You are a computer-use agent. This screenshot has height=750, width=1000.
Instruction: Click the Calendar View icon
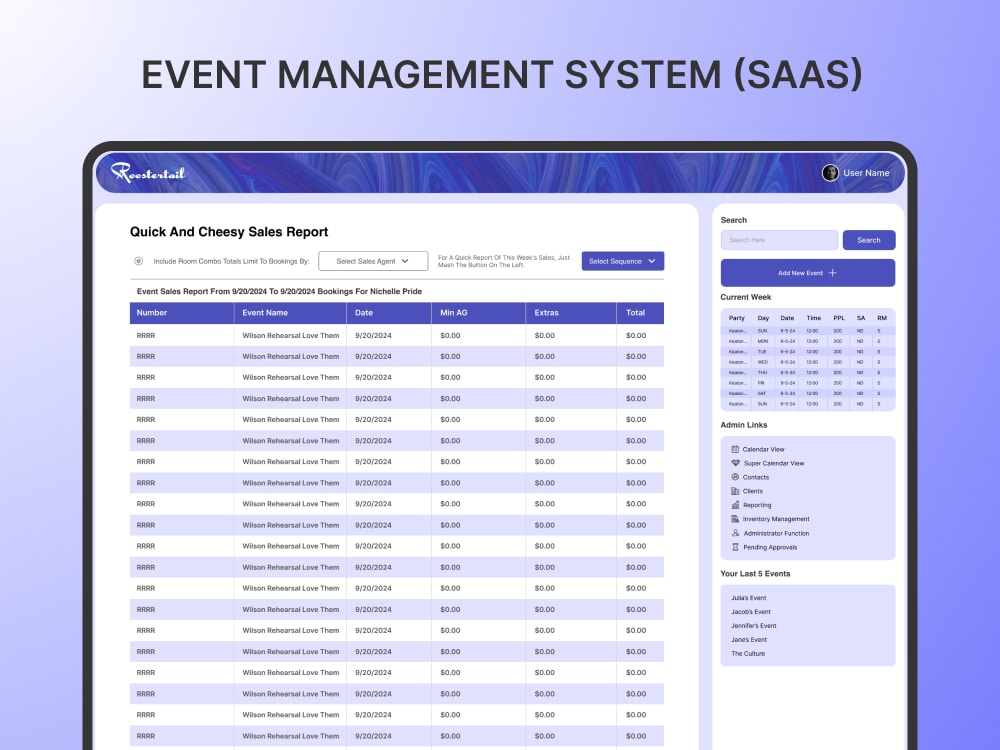pyautogui.click(x=735, y=449)
